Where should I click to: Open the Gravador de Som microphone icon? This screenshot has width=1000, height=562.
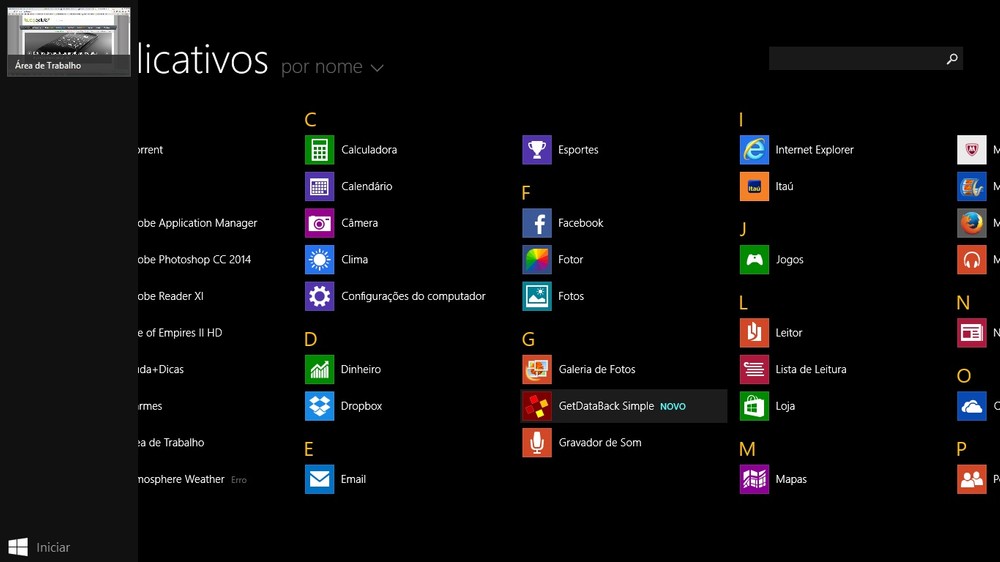[537, 442]
